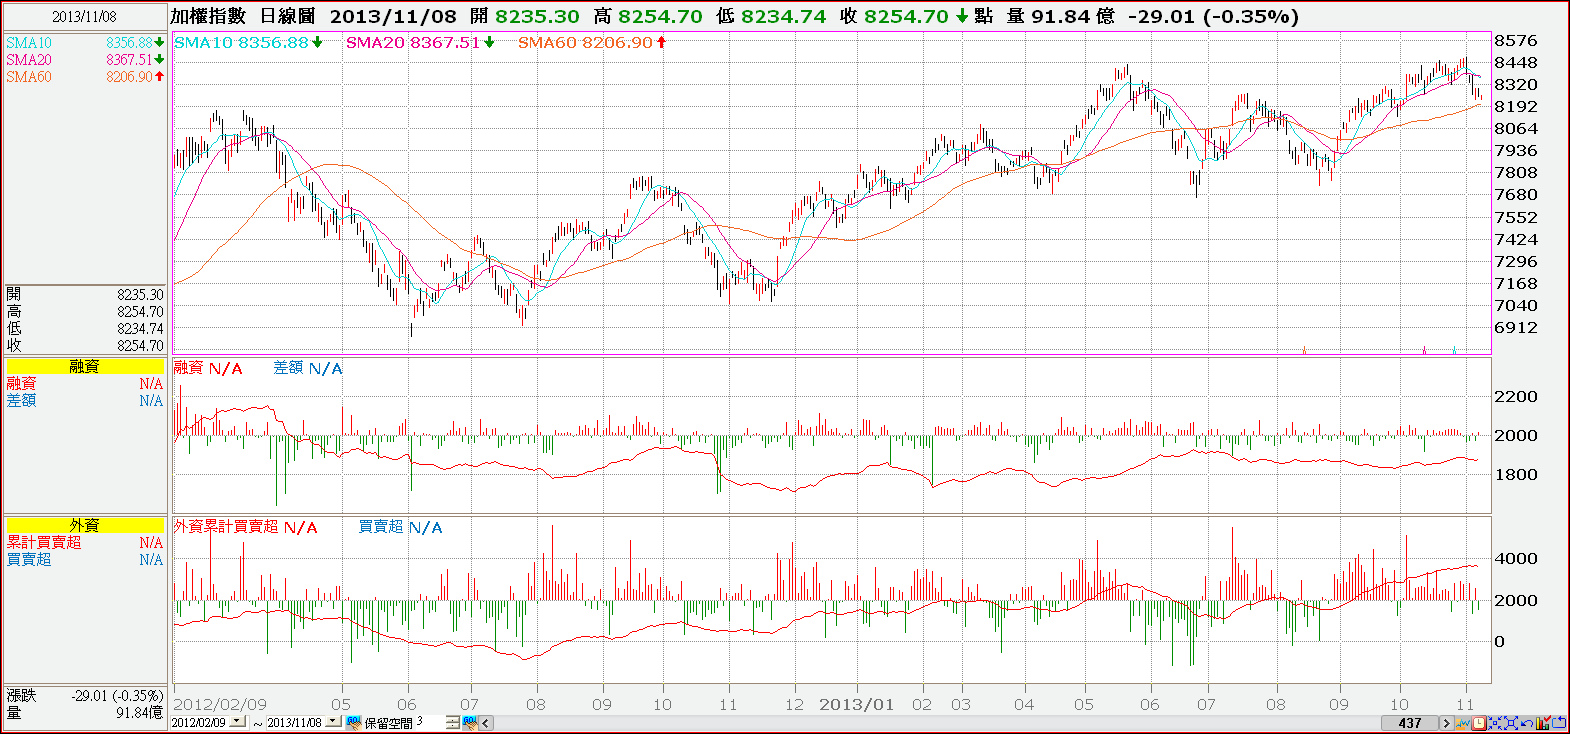Click the 高 8254.70 row in left panel
The height and width of the screenshot is (734, 1570).
coord(84,311)
